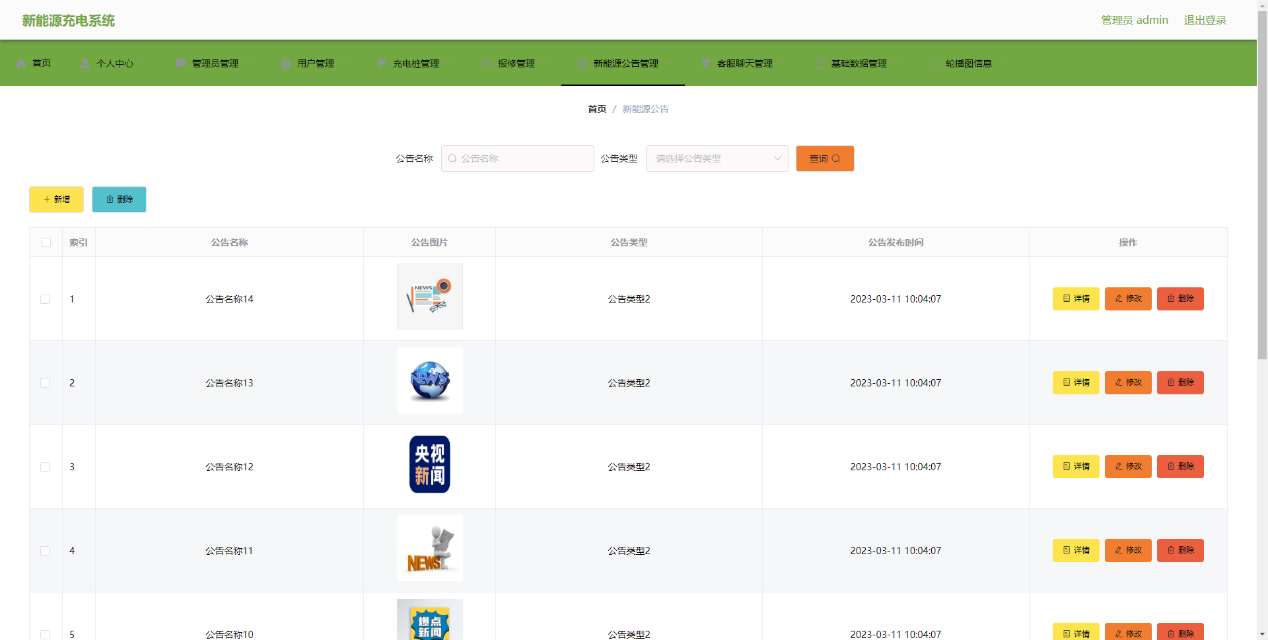Tick the checkbox for row 公告名称10
Screen dimensions: 1268x640
tap(45, 634)
